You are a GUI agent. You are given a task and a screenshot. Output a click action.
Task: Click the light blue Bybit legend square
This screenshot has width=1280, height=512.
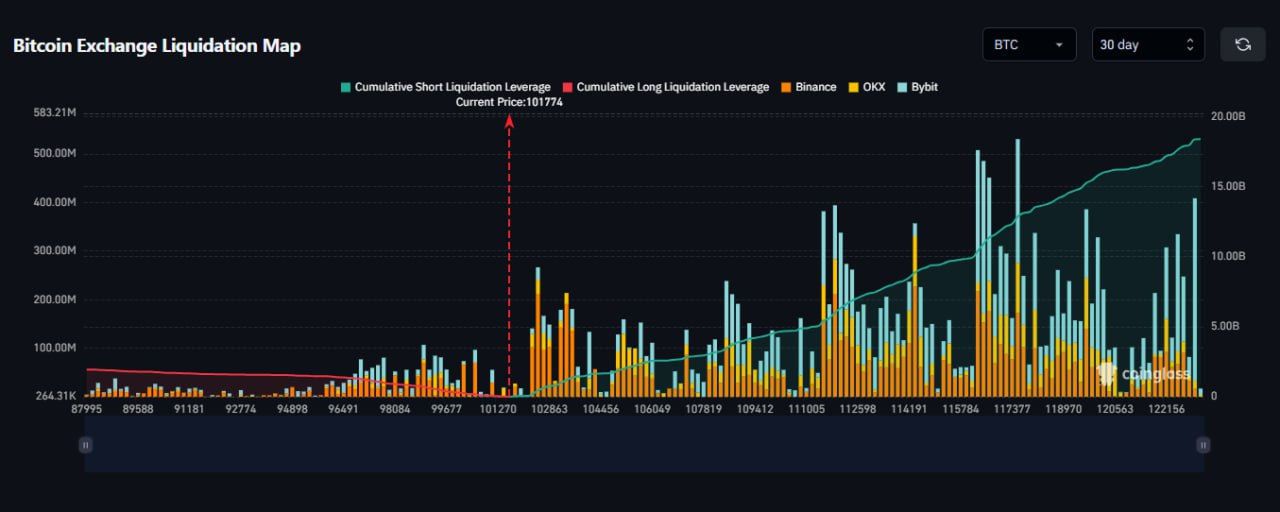point(901,87)
